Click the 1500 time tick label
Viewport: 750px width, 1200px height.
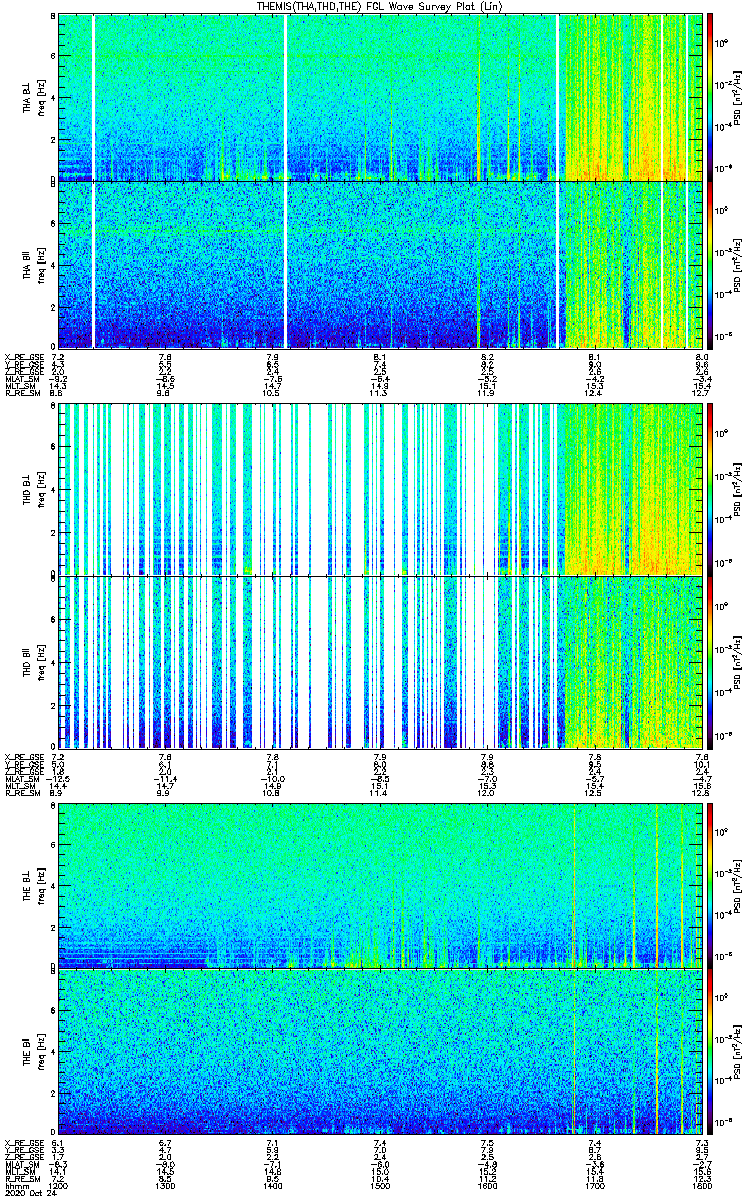[380, 1184]
